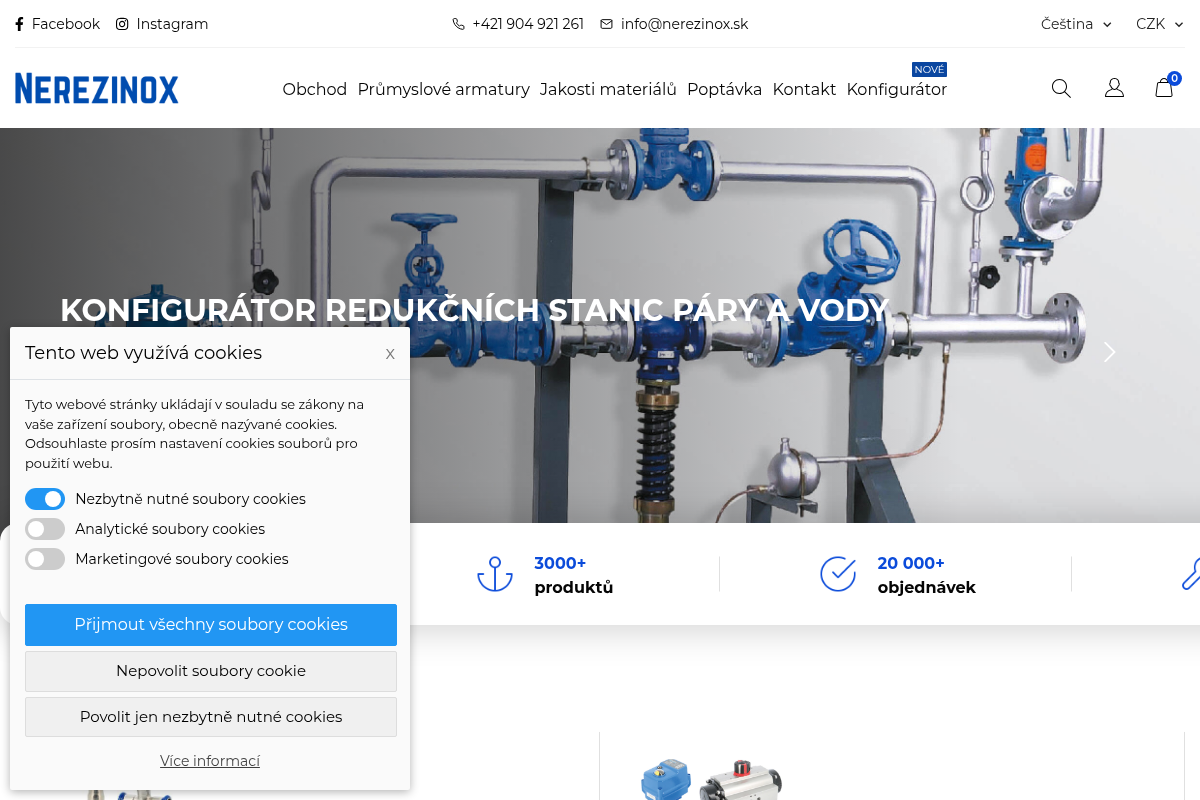Image resolution: width=1200 pixels, height=800 pixels.
Task: Click the envelope mail icon
Action: 607,24
